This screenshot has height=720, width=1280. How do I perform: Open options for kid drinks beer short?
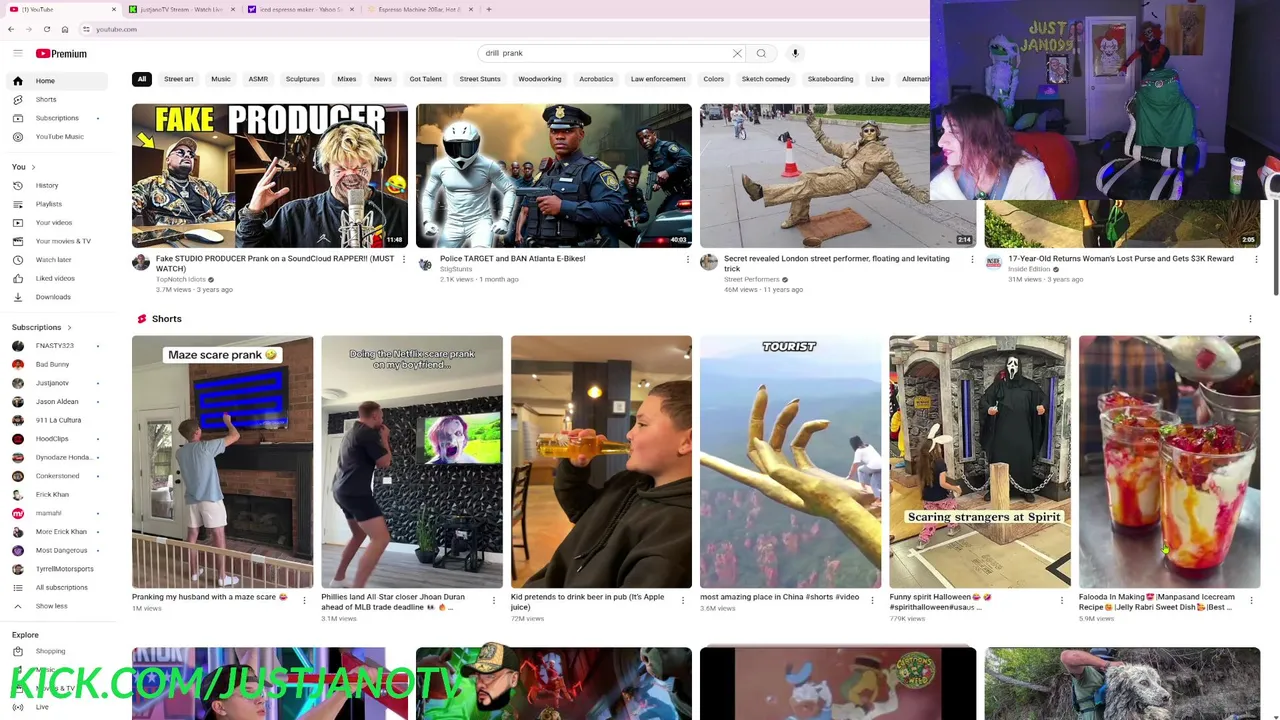(x=683, y=600)
